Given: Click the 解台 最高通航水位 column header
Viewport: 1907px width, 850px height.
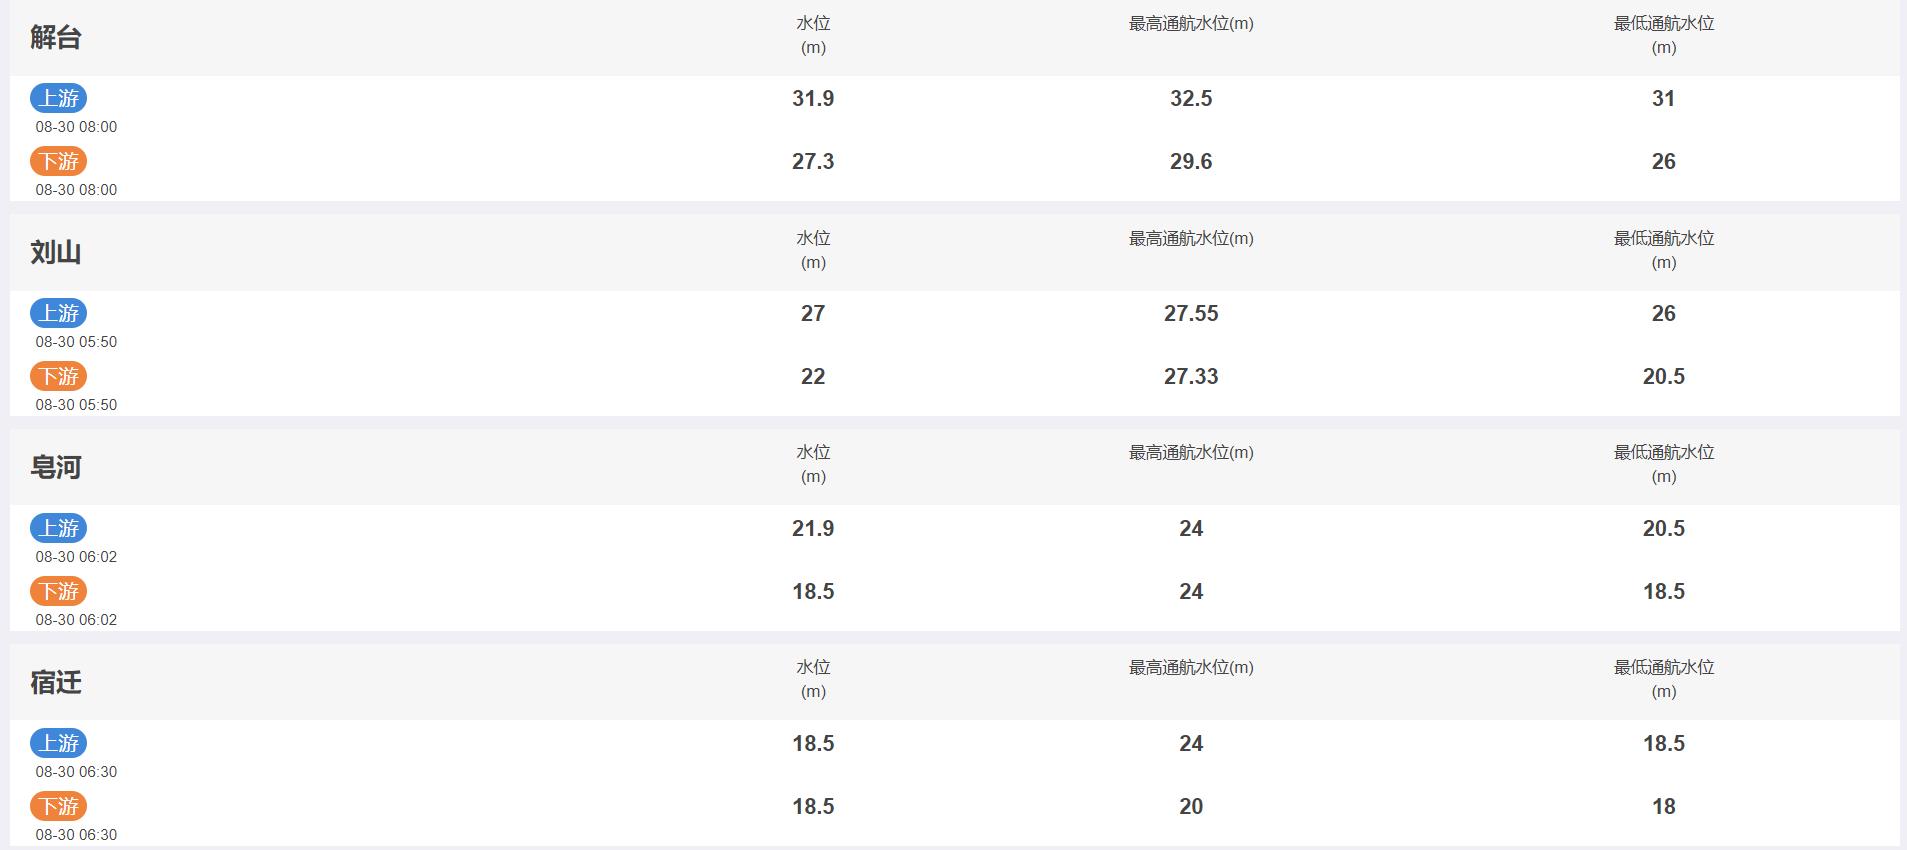Looking at the screenshot, I should [x=1191, y=24].
